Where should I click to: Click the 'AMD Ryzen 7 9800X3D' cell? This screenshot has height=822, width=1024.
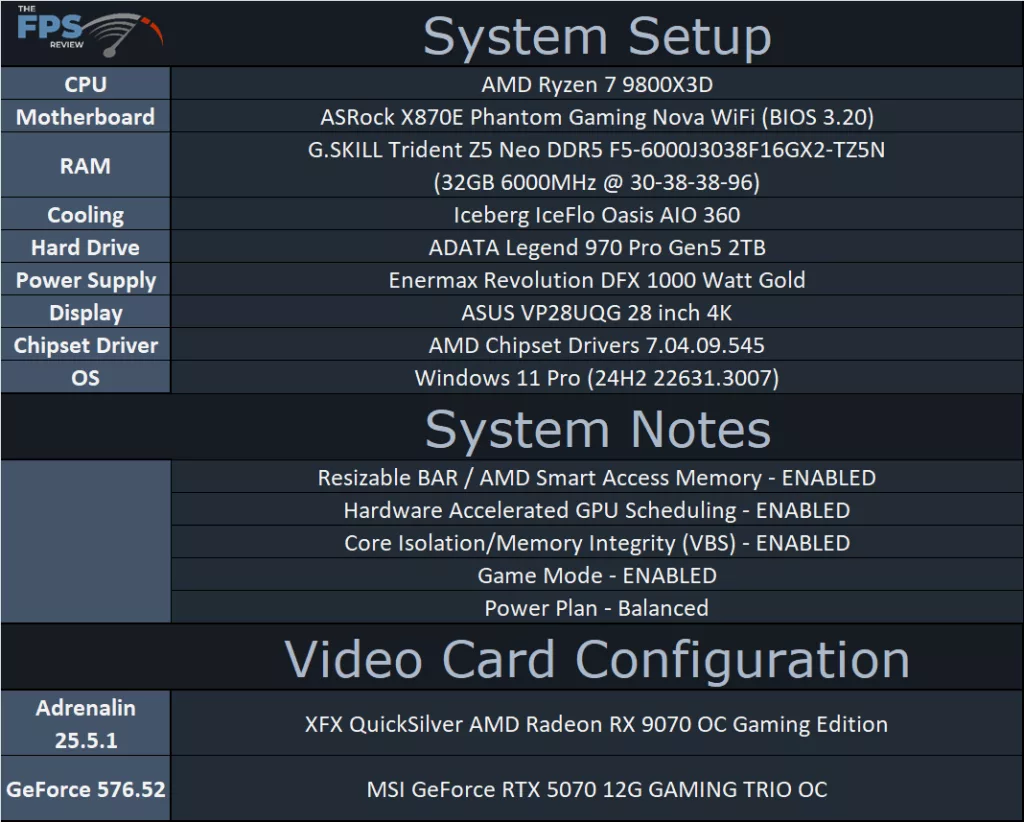[x=597, y=84]
